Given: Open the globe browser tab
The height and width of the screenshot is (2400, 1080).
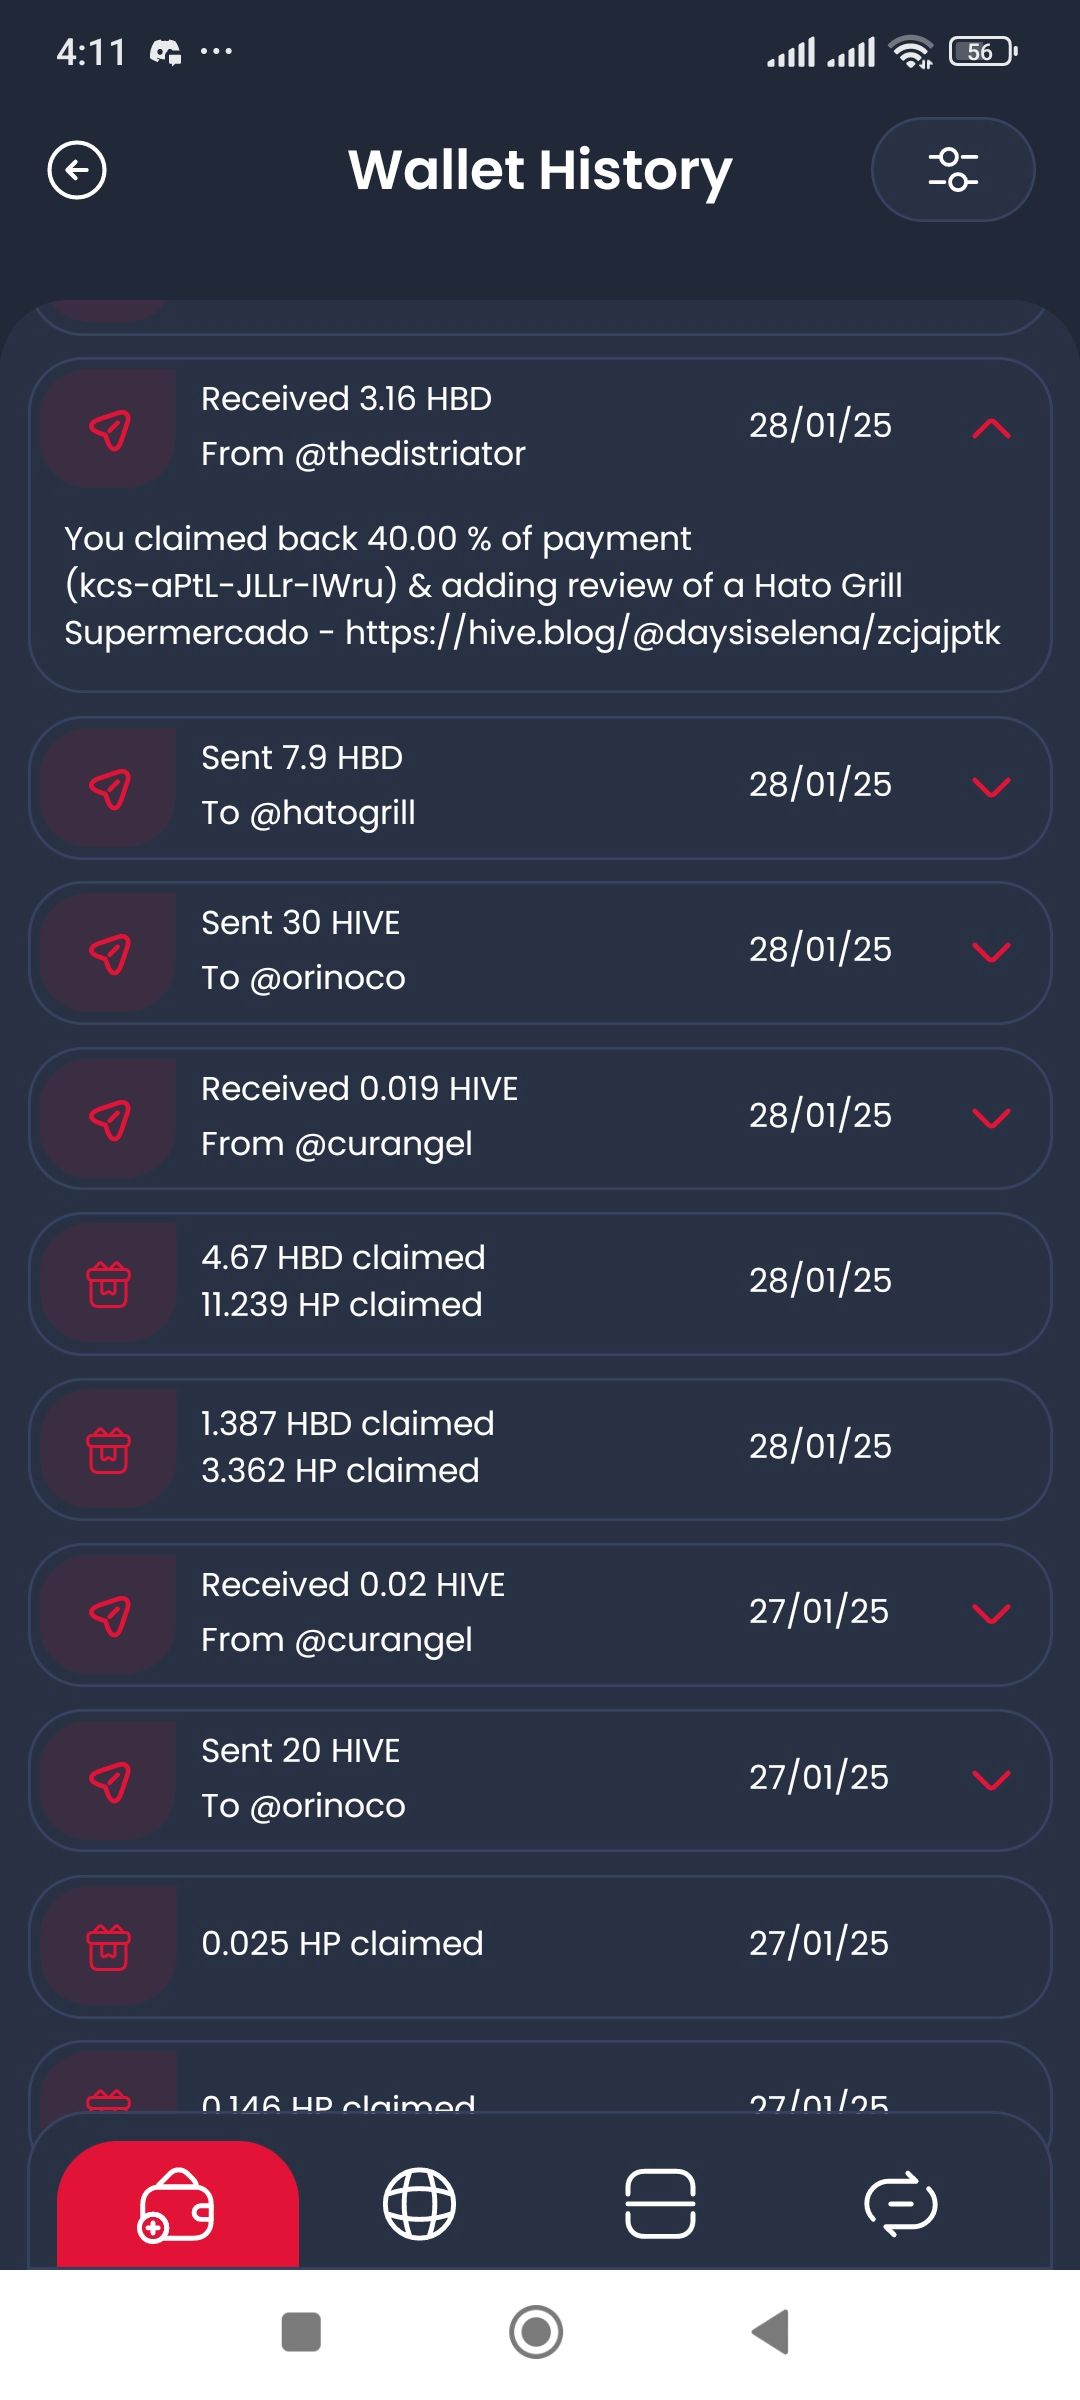Looking at the screenshot, I should pyautogui.click(x=420, y=2204).
